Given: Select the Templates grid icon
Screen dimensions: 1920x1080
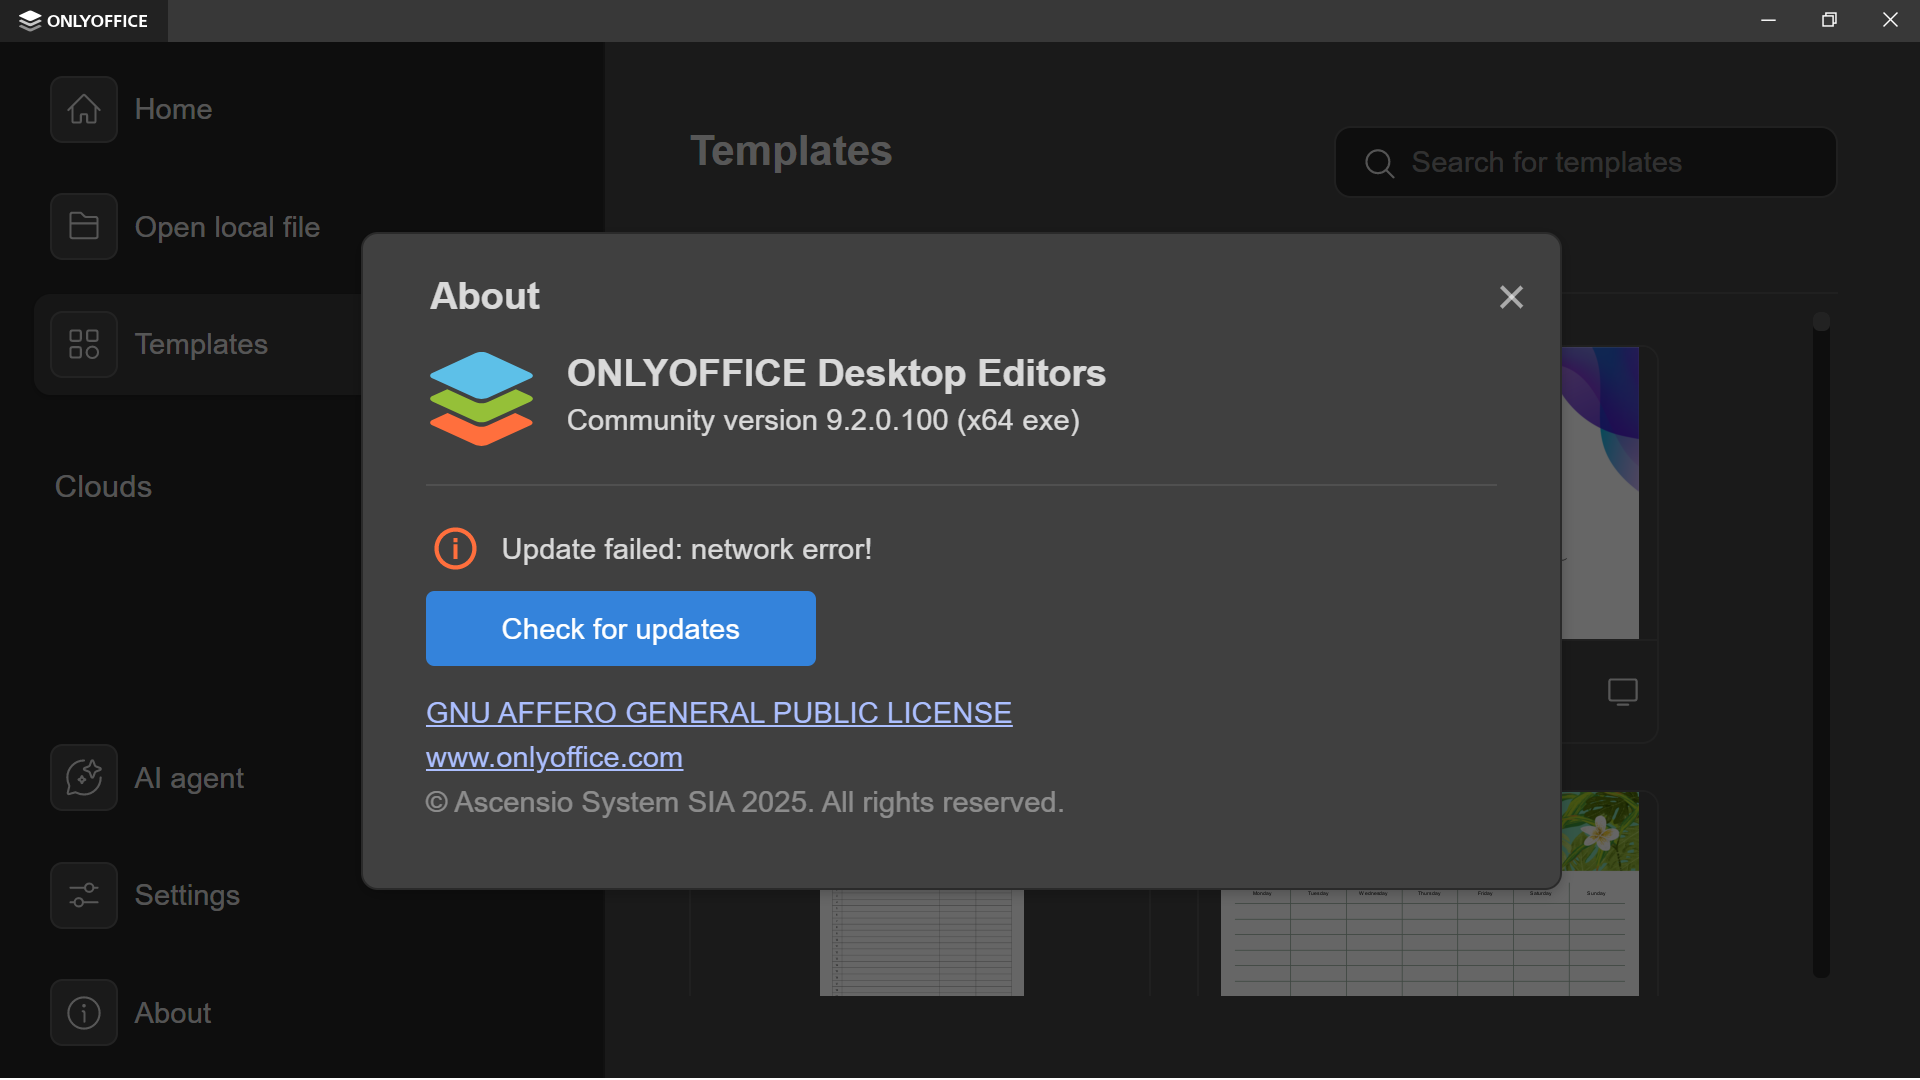Looking at the screenshot, I should pyautogui.click(x=84, y=344).
